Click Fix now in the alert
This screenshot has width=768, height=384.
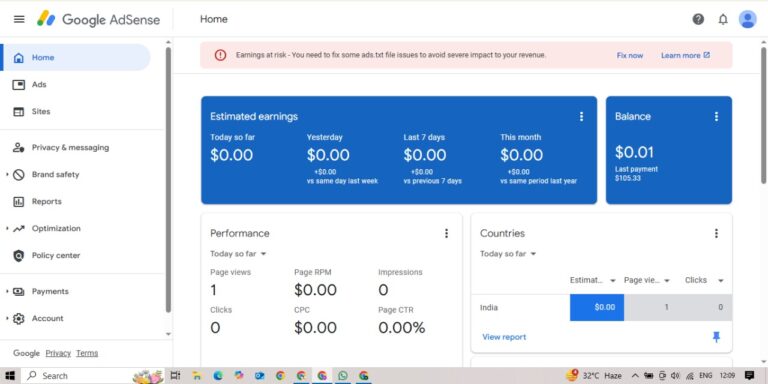tap(630, 55)
